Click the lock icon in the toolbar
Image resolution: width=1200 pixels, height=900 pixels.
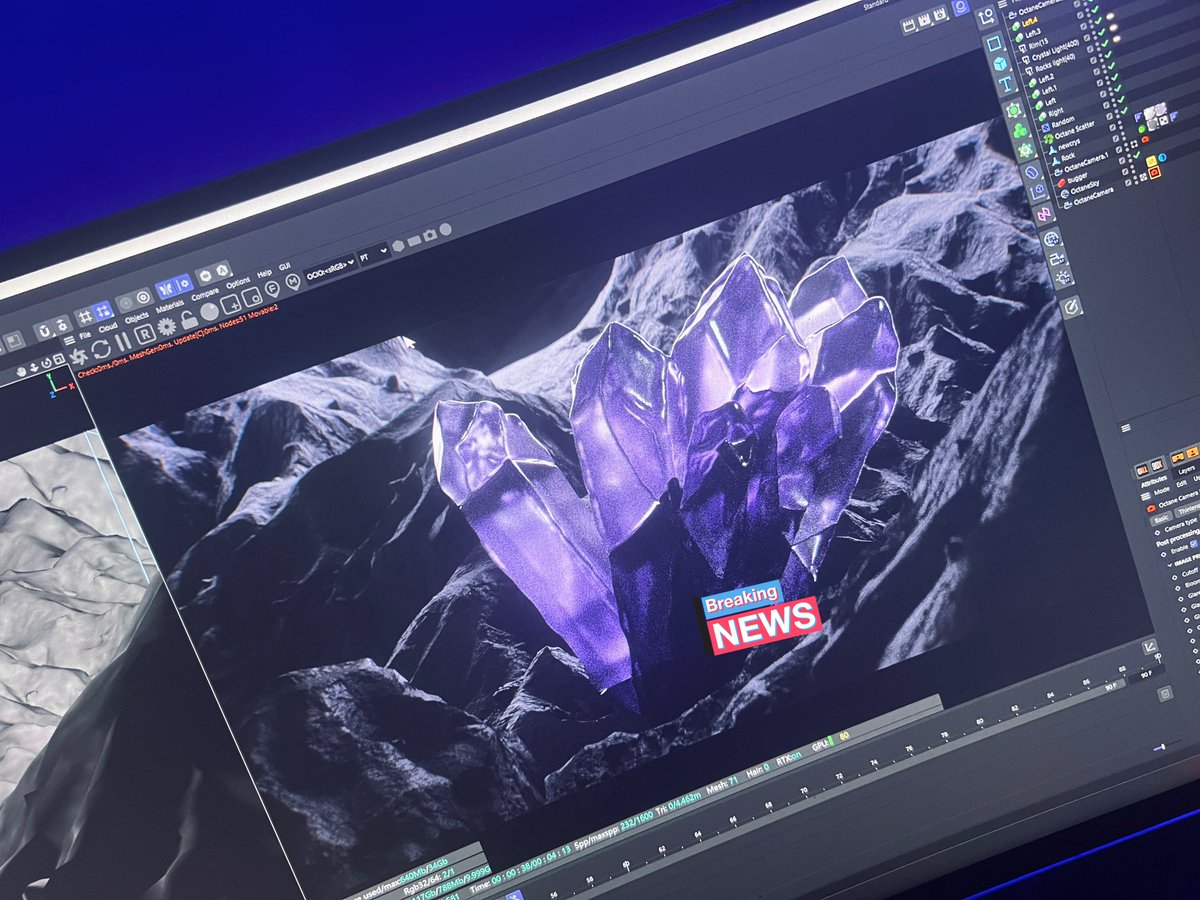pyautogui.click(x=190, y=319)
